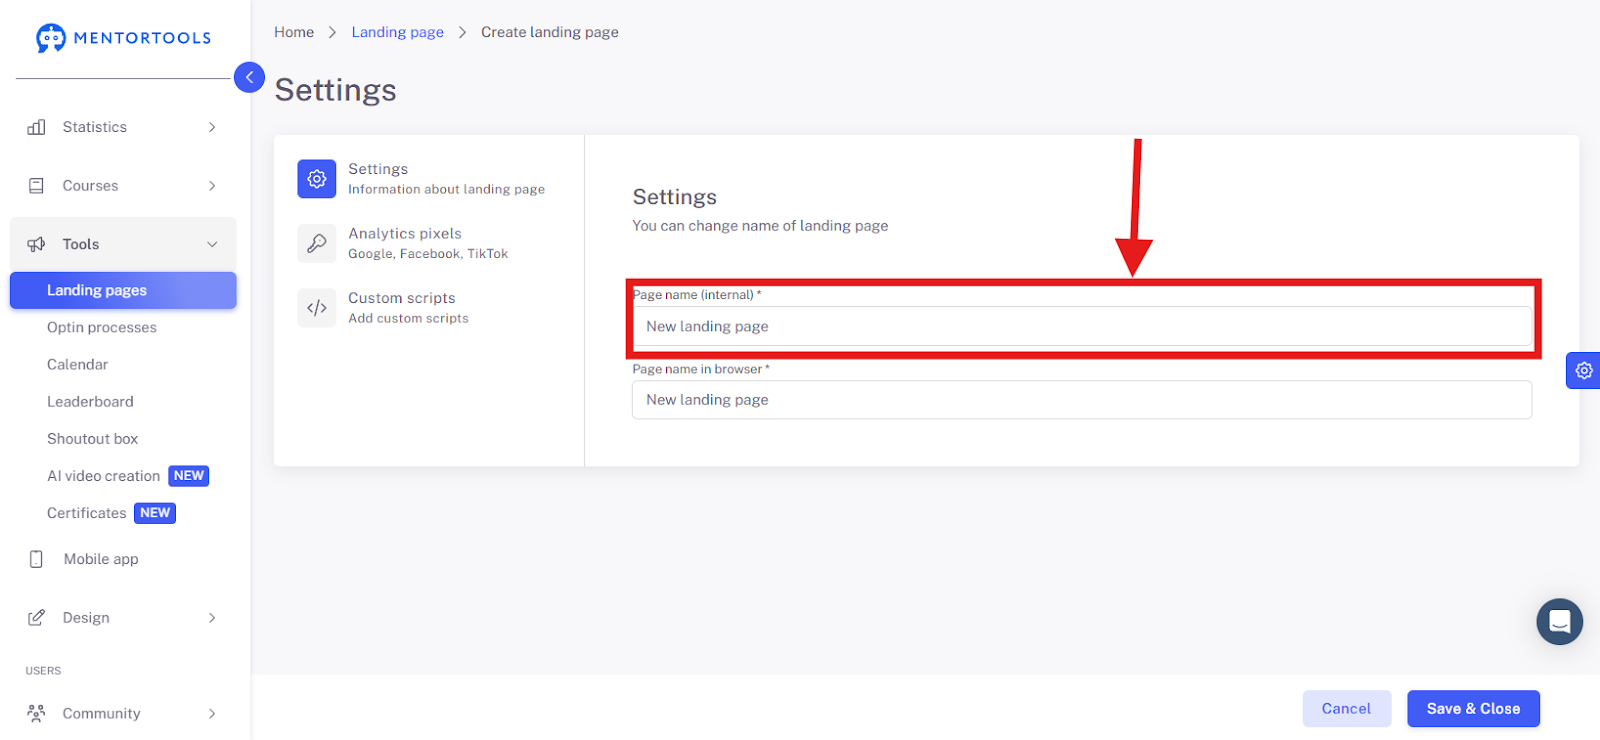Image resolution: width=1600 pixels, height=740 pixels.
Task: Click the Mobile app phone icon
Action: point(37,559)
